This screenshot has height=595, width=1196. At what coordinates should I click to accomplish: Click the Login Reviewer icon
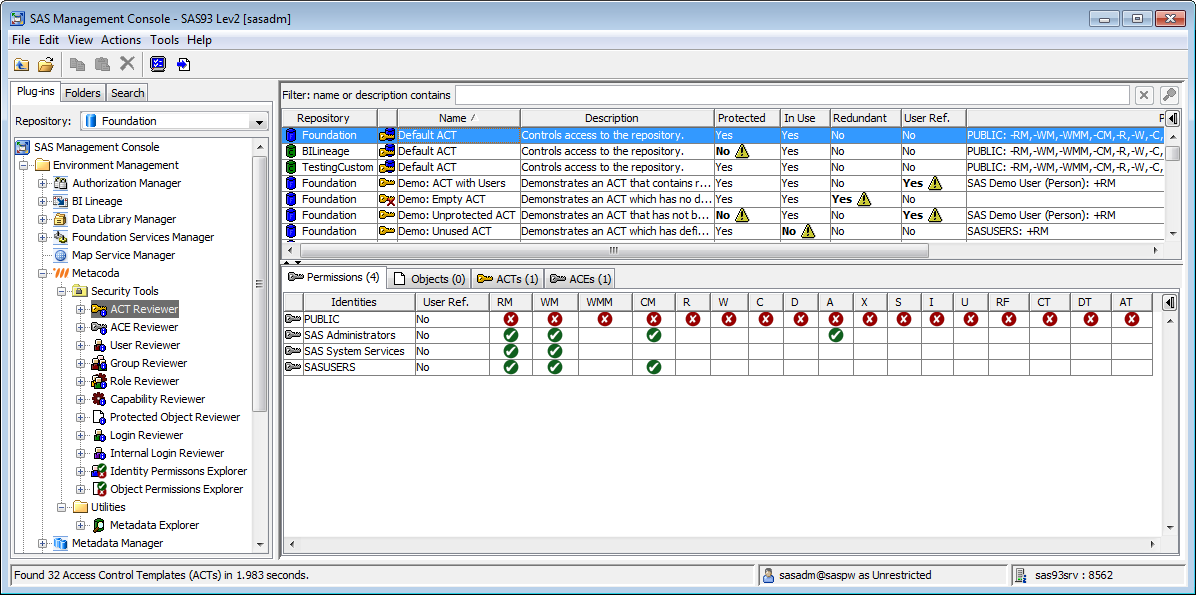pyautogui.click(x=98, y=436)
